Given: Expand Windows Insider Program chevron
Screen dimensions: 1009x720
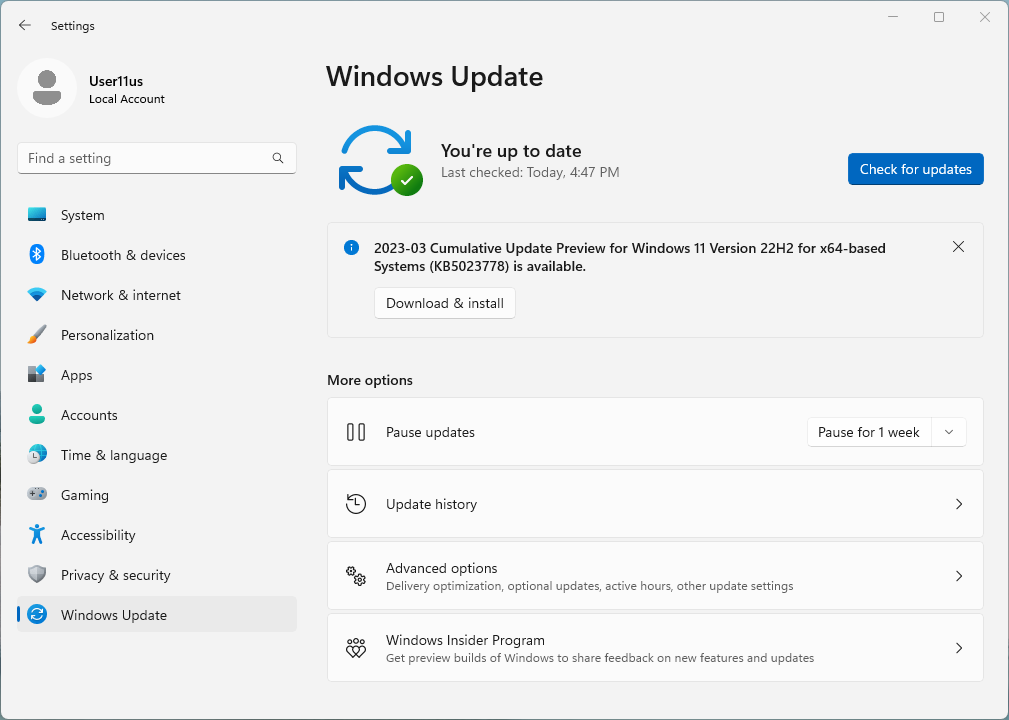Looking at the screenshot, I should point(959,648).
